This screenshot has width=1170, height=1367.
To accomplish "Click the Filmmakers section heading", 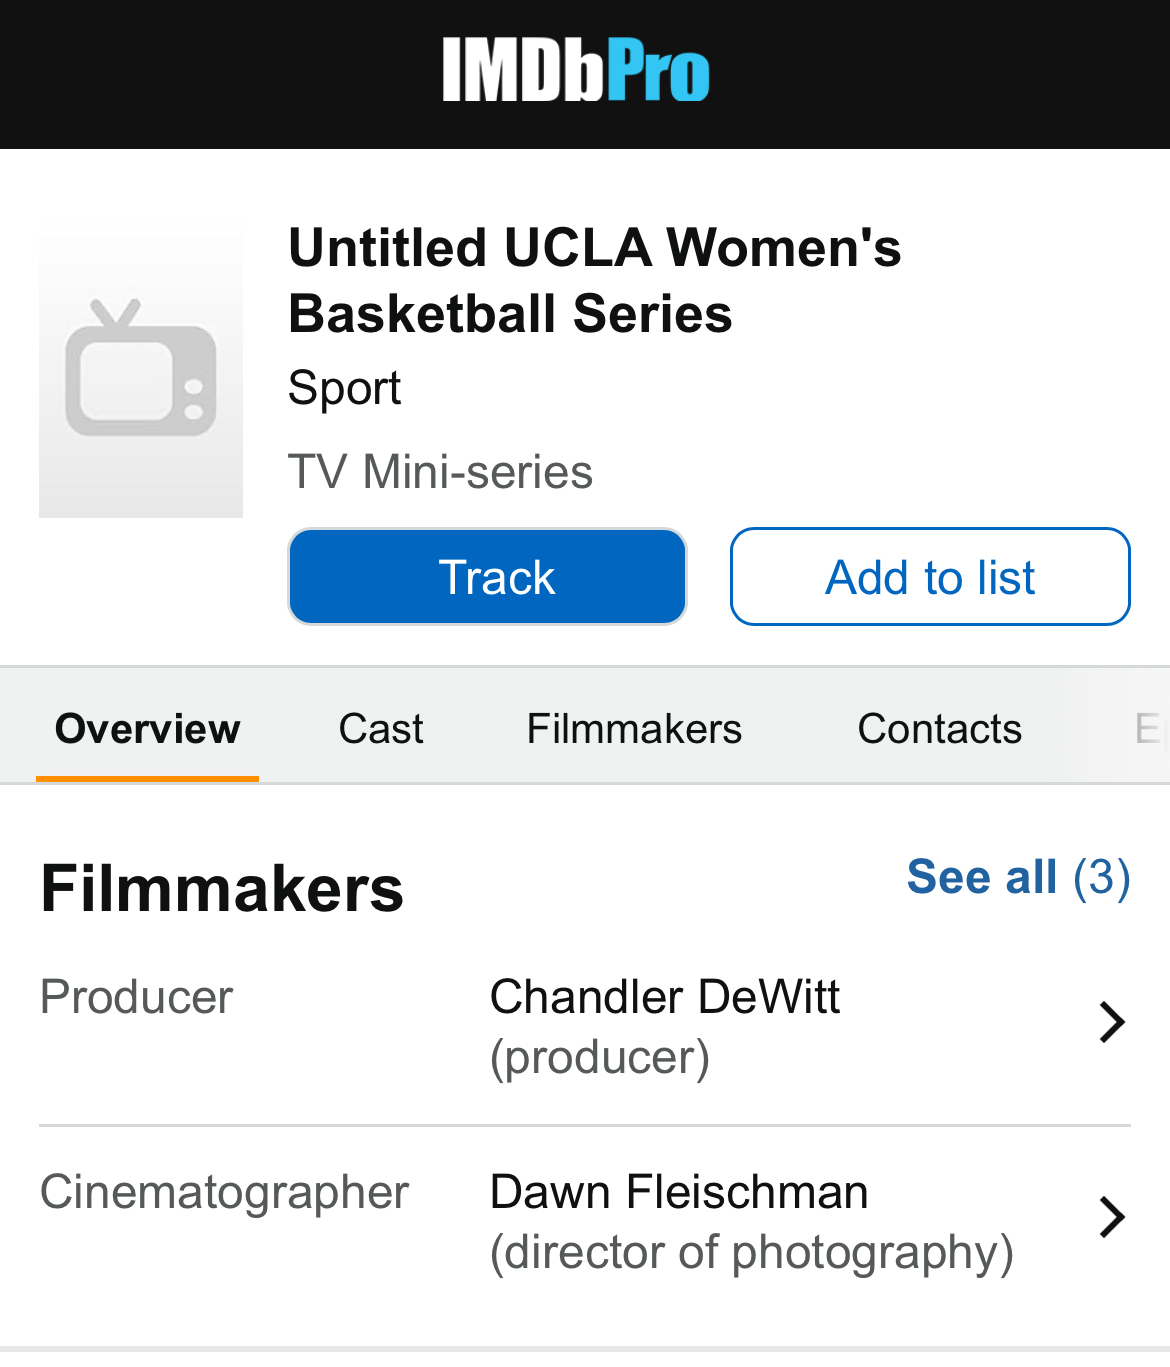I will (222, 889).
